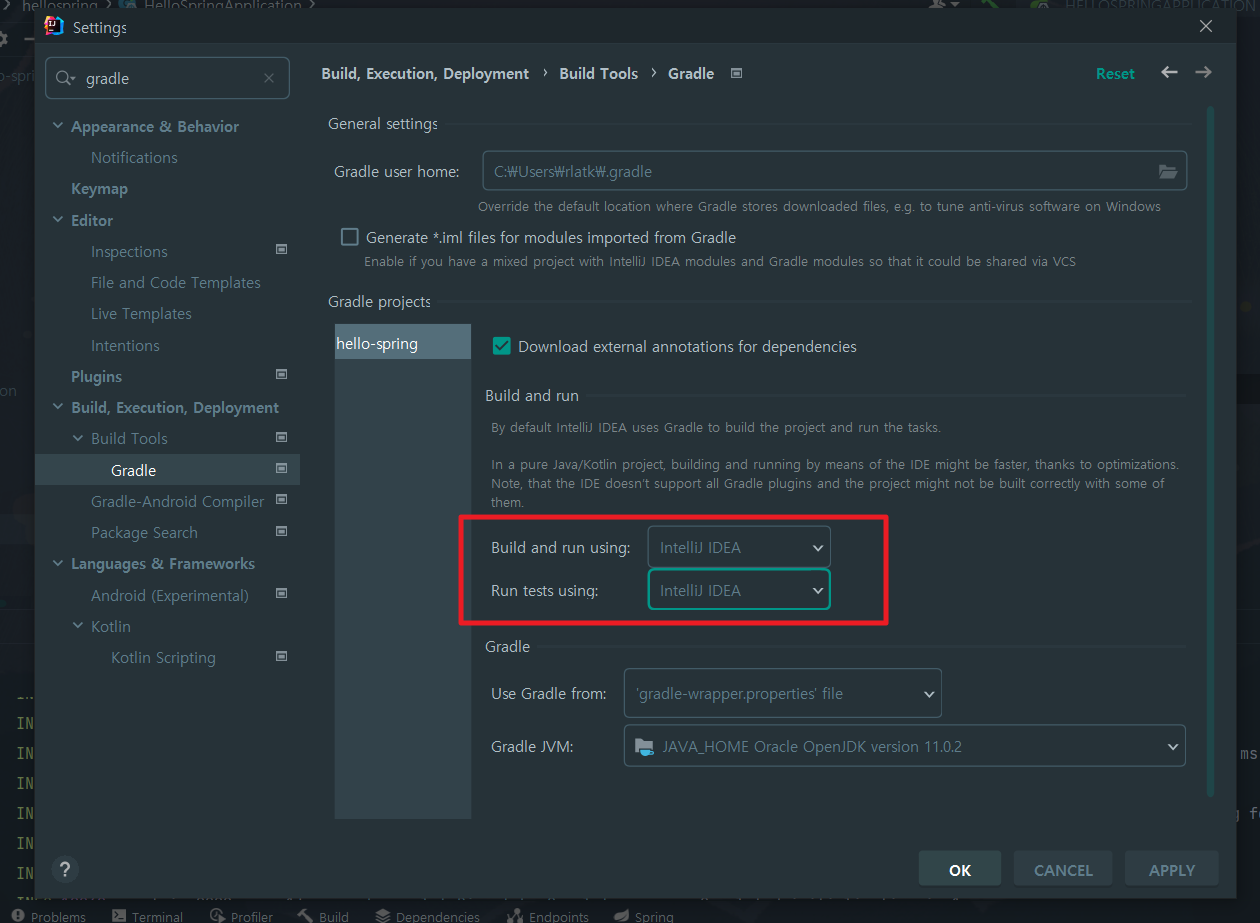The width and height of the screenshot is (1260, 923).
Task: Select Notifications in settings tree
Action: click(x=134, y=157)
